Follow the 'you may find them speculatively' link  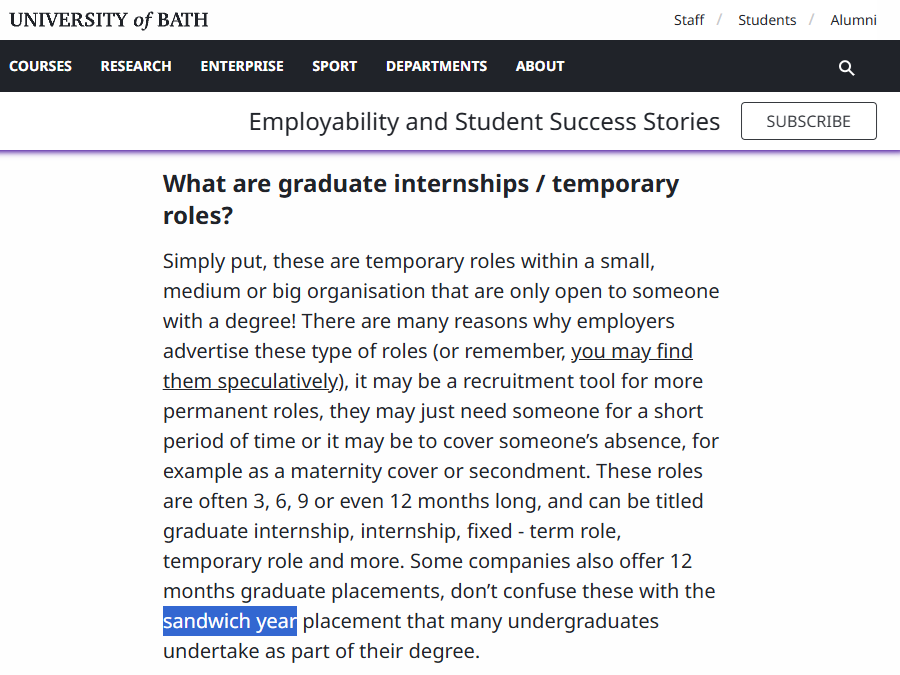(631, 352)
